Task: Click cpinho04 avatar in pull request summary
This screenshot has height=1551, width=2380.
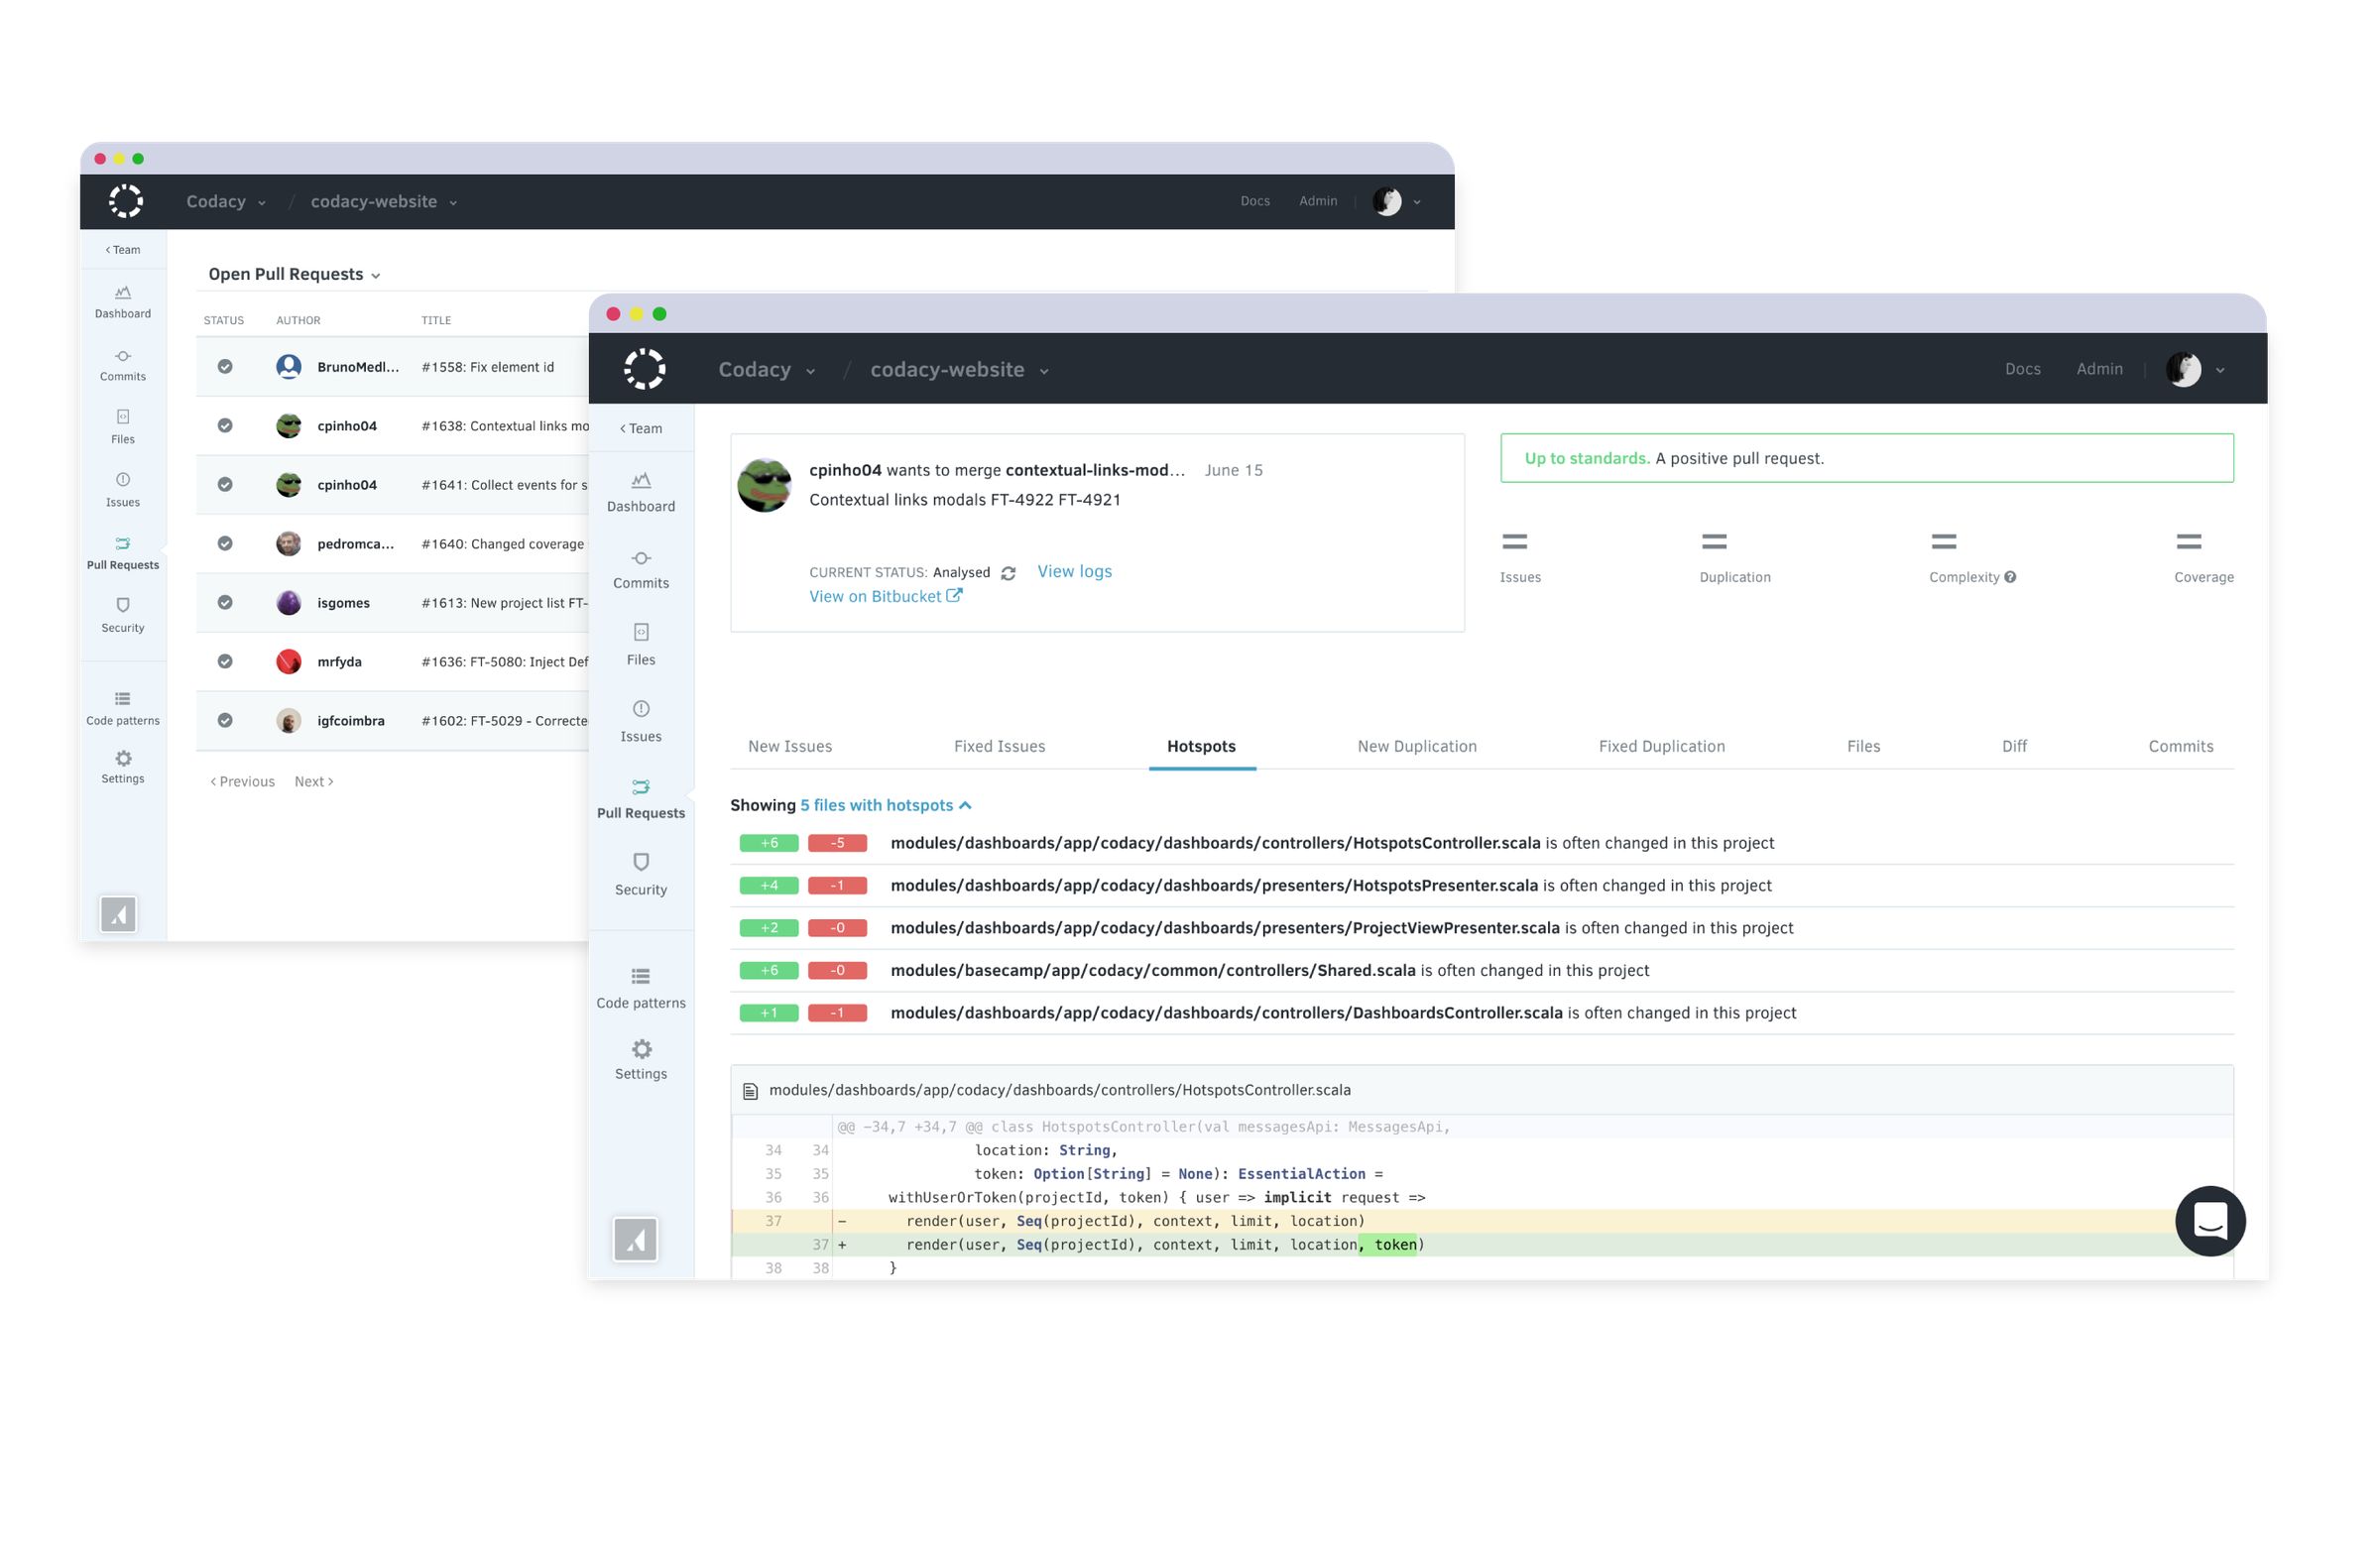Action: click(x=764, y=486)
